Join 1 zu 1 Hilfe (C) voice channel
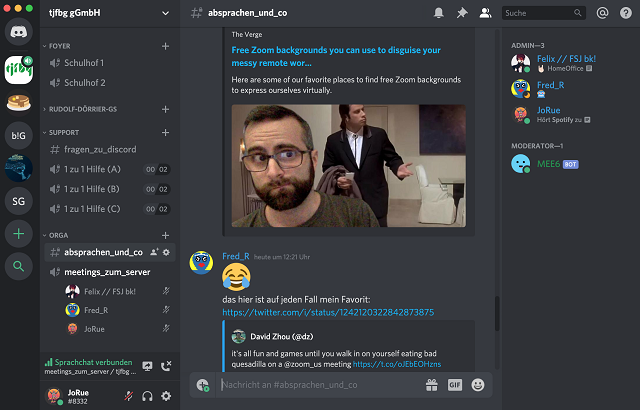The height and width of the screenshot is (410, 640). point(110,209)
